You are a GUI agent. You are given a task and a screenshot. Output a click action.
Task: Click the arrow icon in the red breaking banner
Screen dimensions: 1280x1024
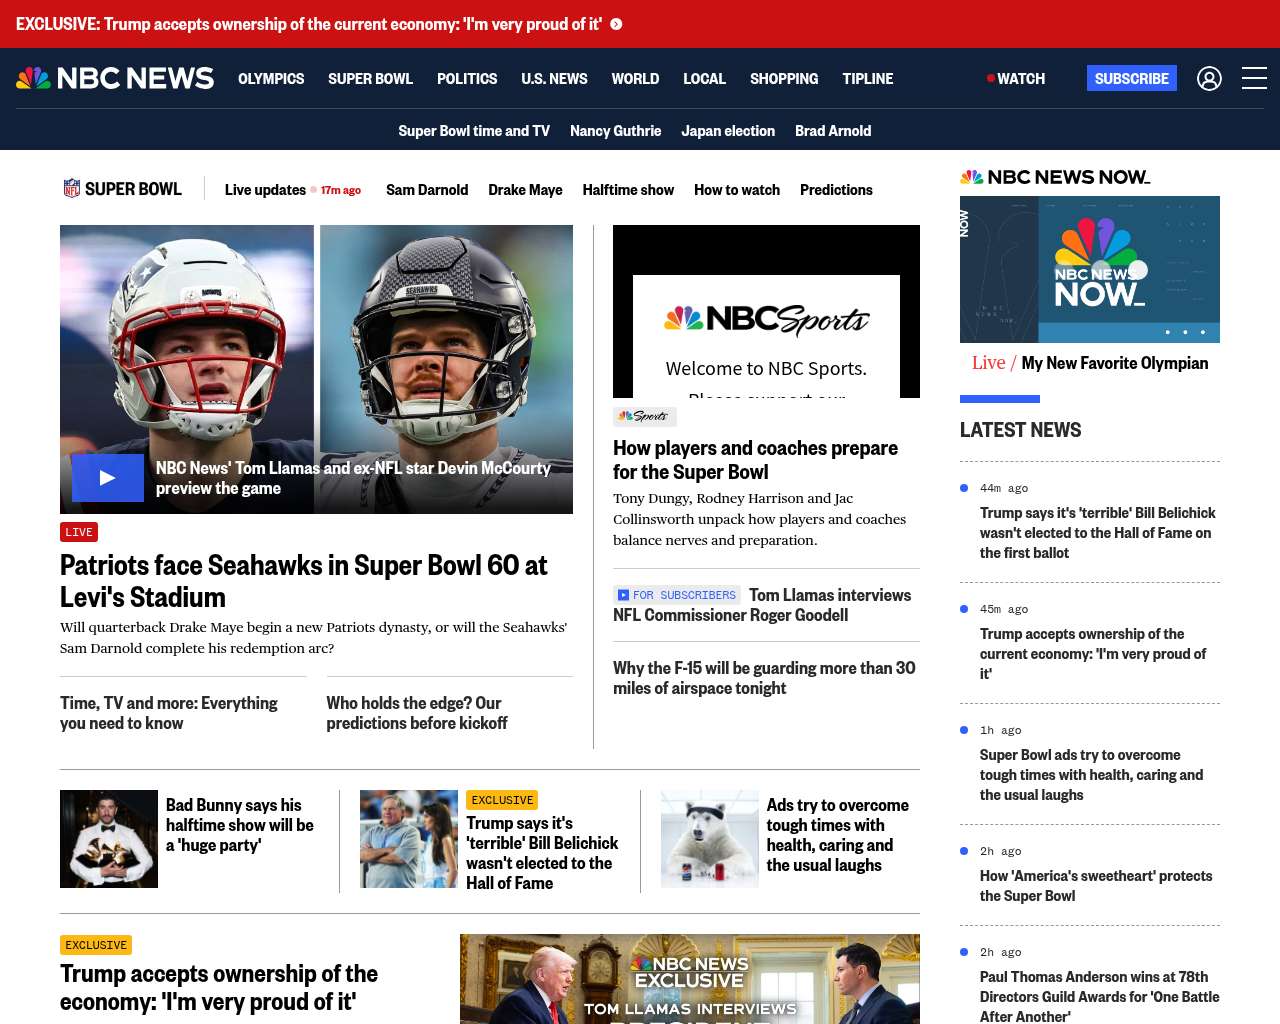coord(616,24)
